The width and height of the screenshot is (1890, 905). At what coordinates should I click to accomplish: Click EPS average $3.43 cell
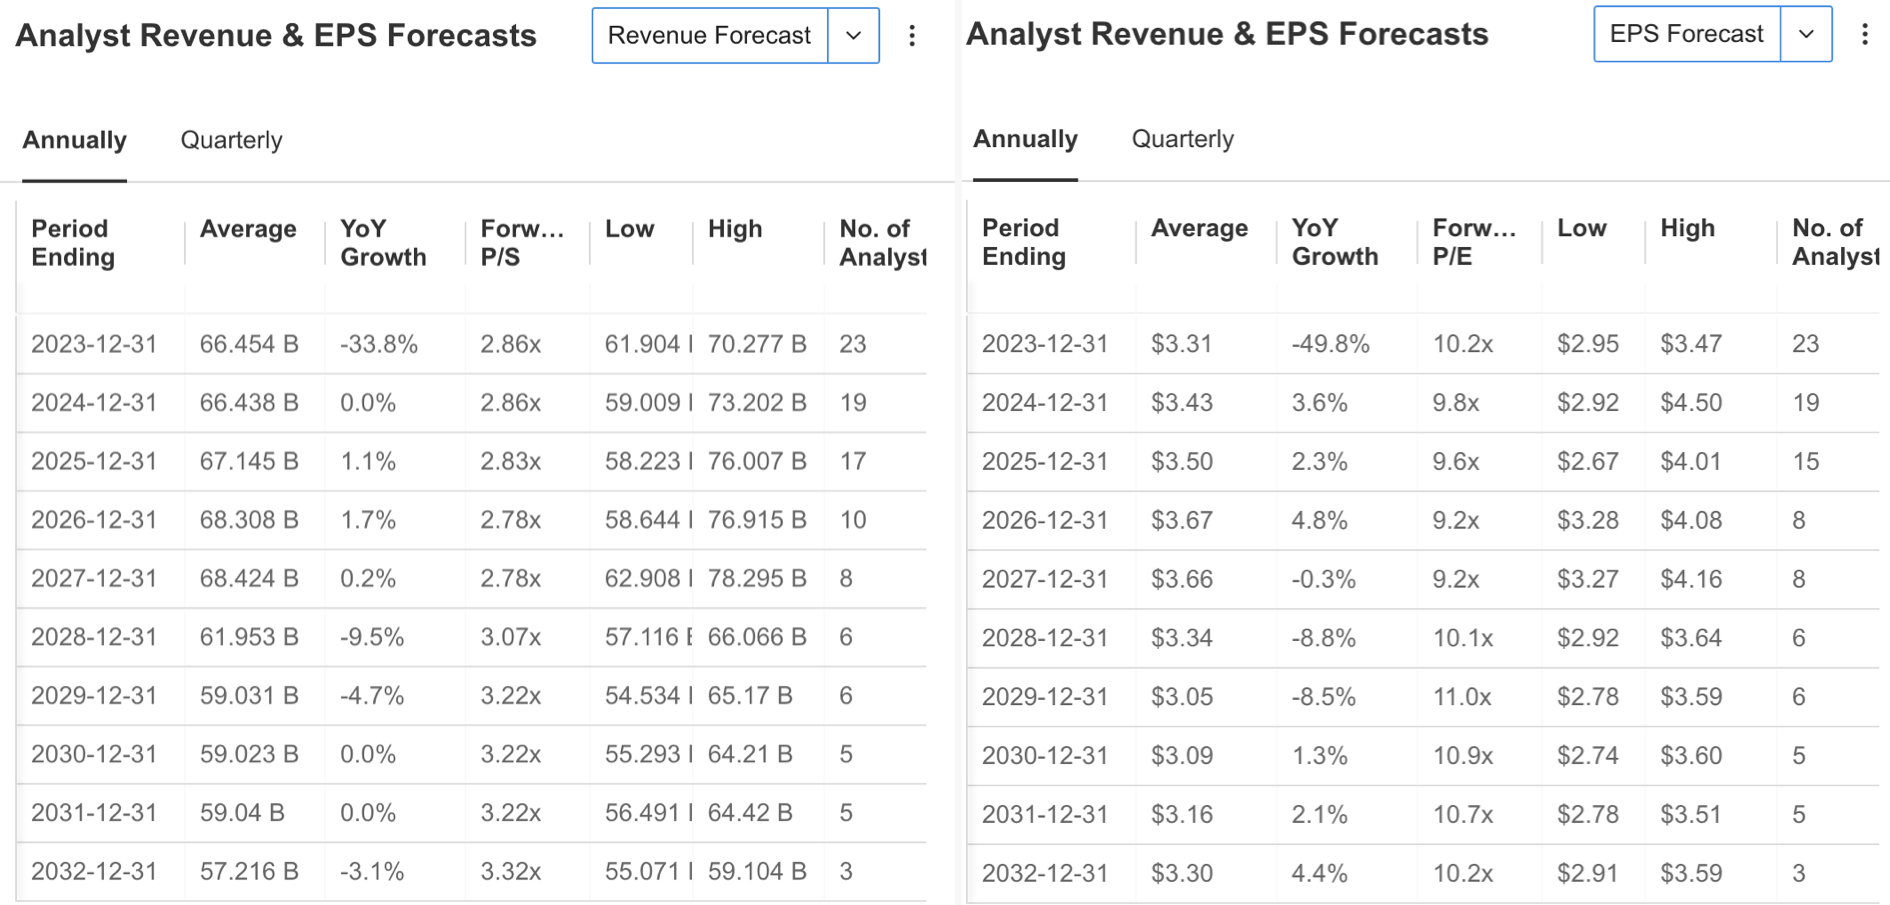coord(1181,402)
